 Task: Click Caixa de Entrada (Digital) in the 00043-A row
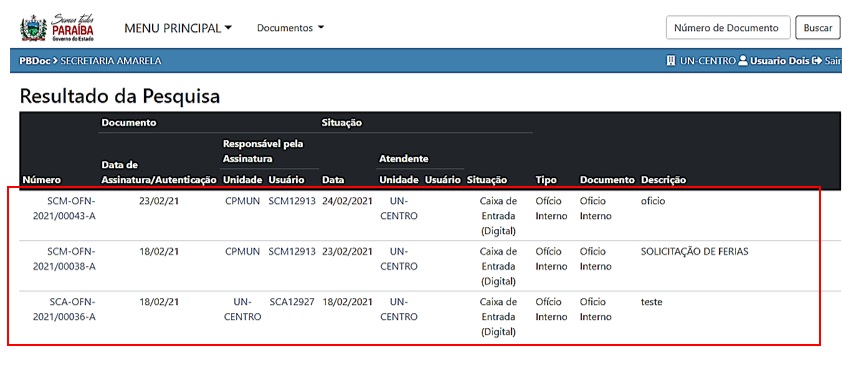pyautogui.click(x=498, y=216)
